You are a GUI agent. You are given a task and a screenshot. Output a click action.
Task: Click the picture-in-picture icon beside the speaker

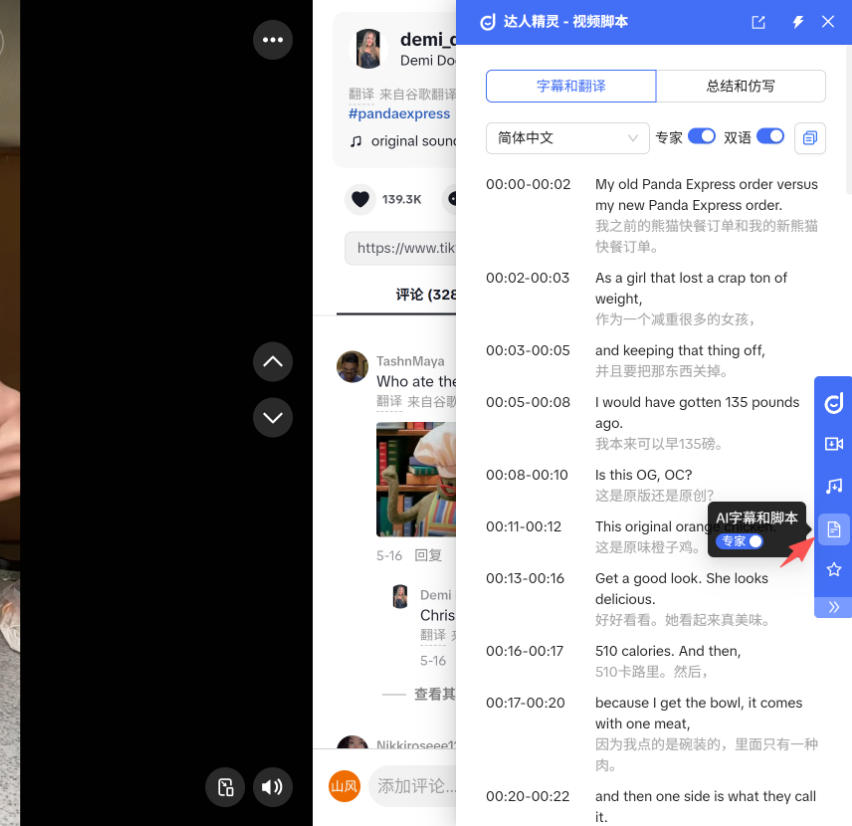(225, 786)
